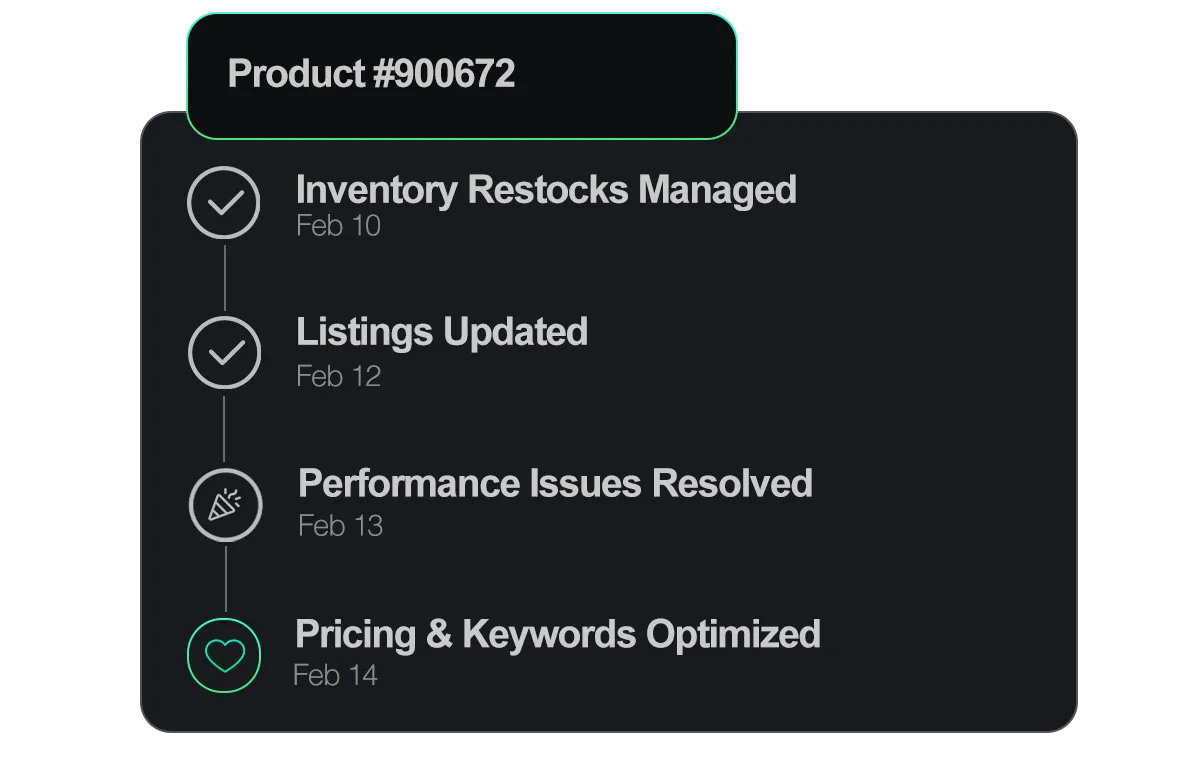The height and width of the screenshot is (760, 1182).
Task: Open the Product #900672 header card
Action: (461, 76)
